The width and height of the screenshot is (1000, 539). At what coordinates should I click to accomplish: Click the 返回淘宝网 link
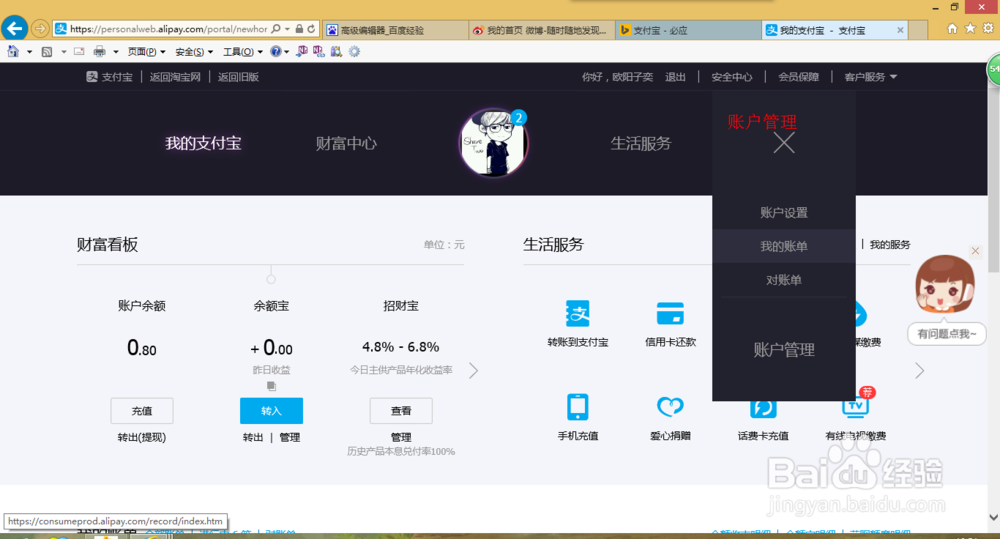[175, 77]
